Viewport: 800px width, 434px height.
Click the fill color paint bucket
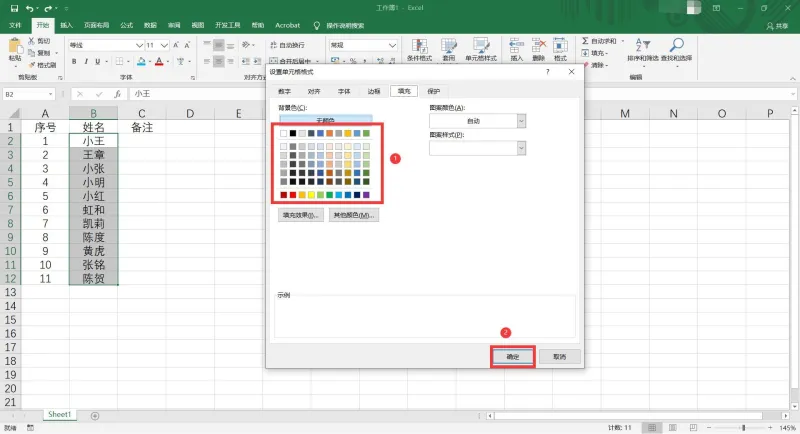[x=141, y=61]
